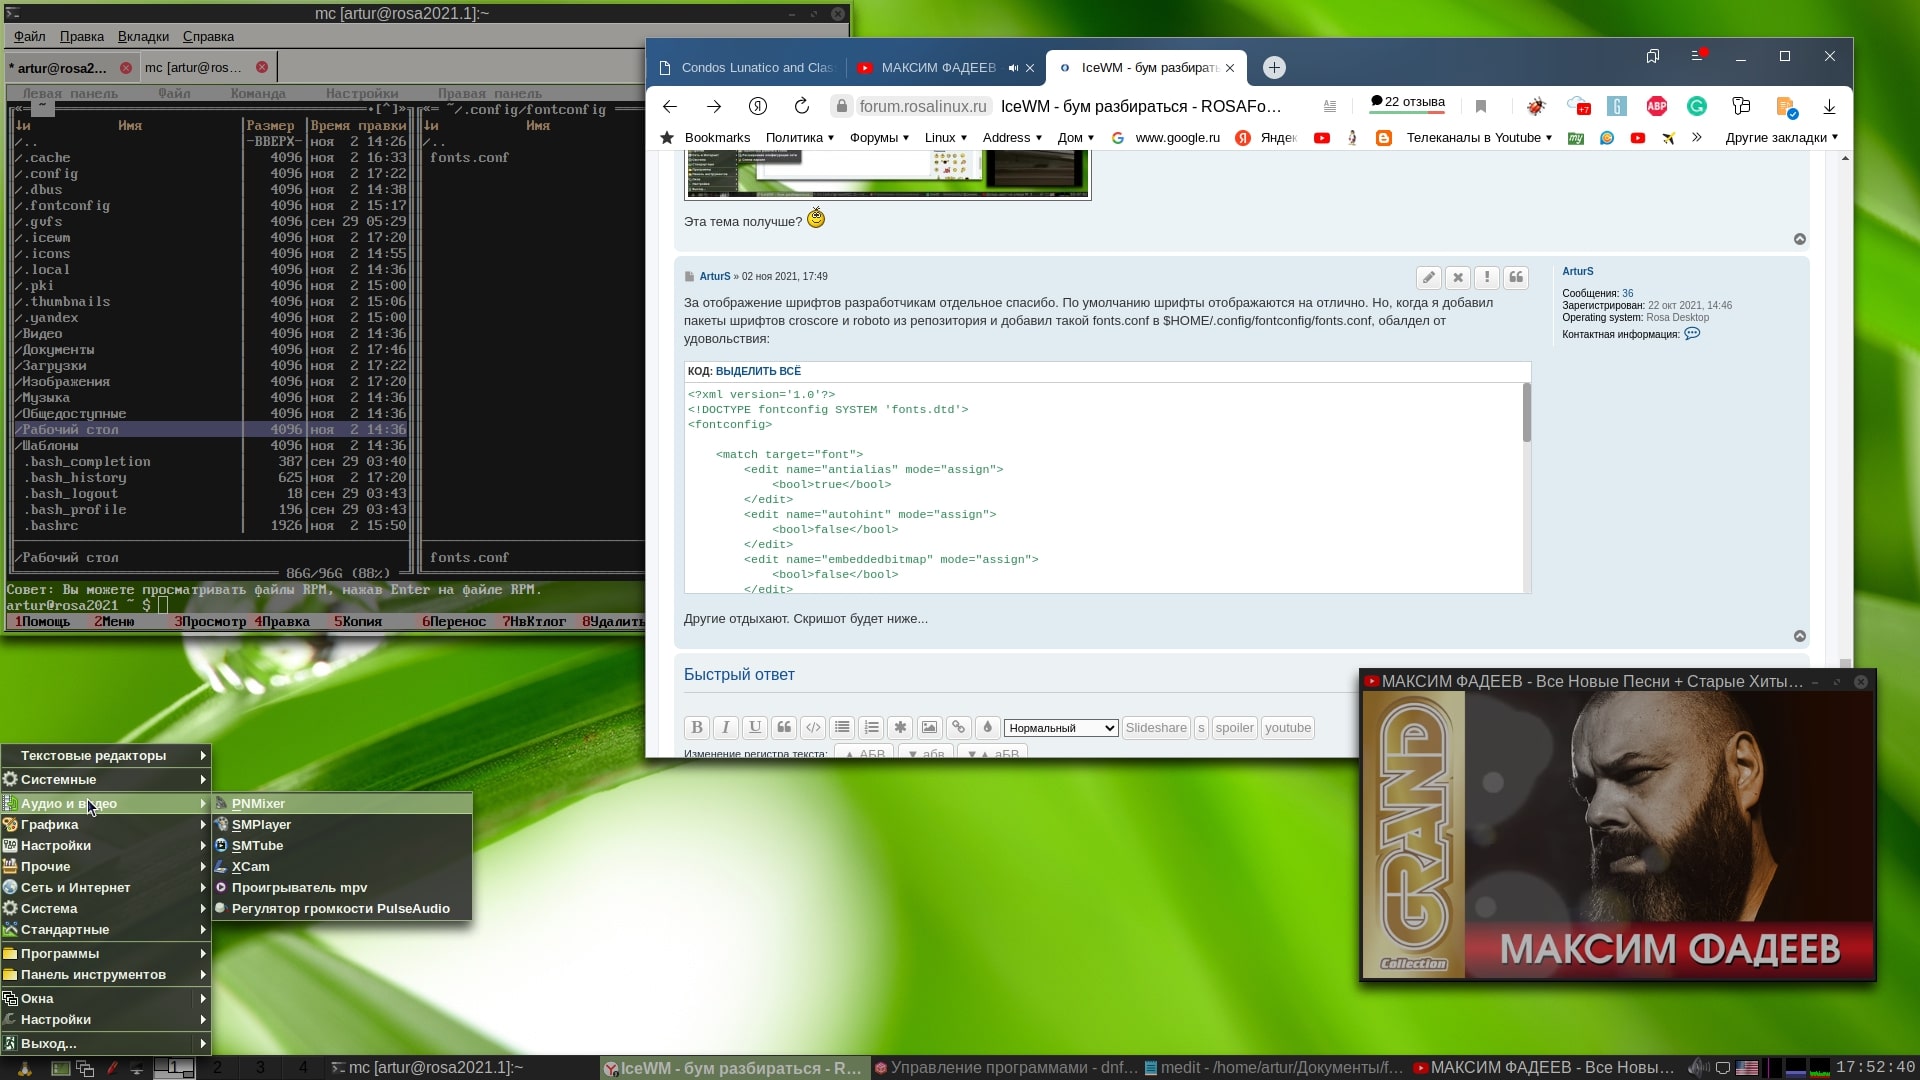This screenshot has width=1920, height=1080.
Task: Open the Нормальный font size dropdown
Action: [x=1060, y=727]
